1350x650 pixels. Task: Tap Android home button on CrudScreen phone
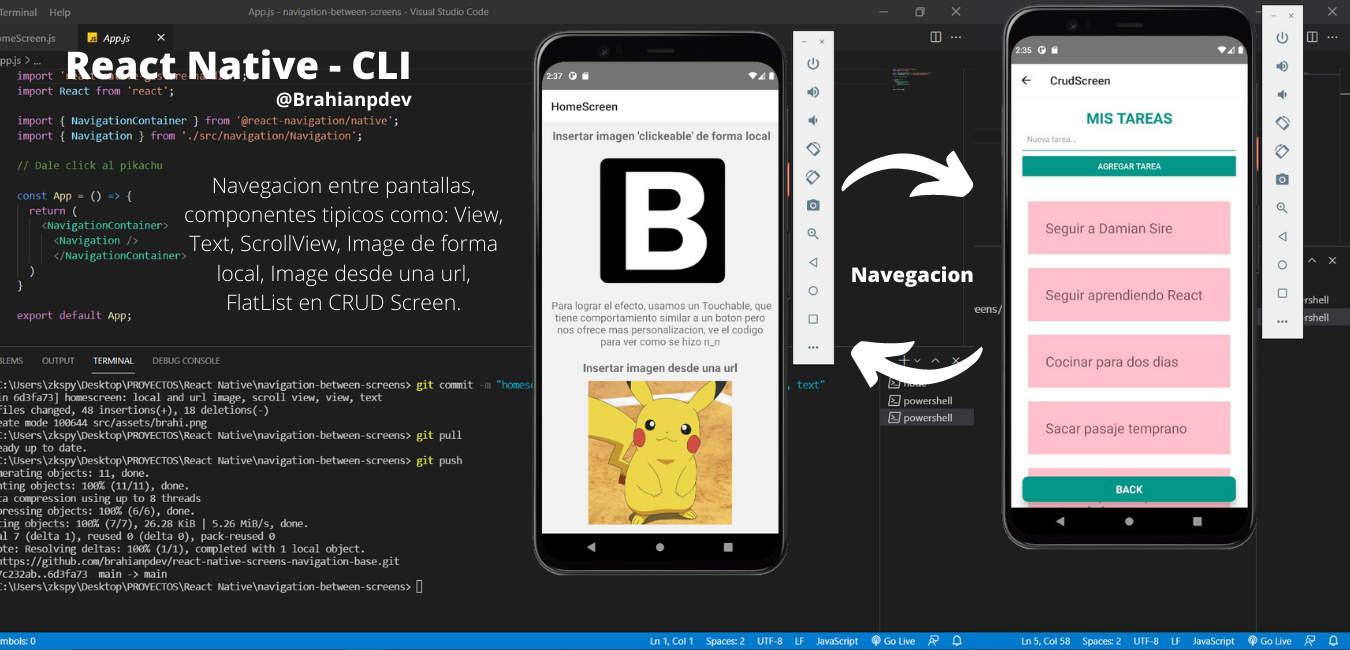click(1129, 521)
